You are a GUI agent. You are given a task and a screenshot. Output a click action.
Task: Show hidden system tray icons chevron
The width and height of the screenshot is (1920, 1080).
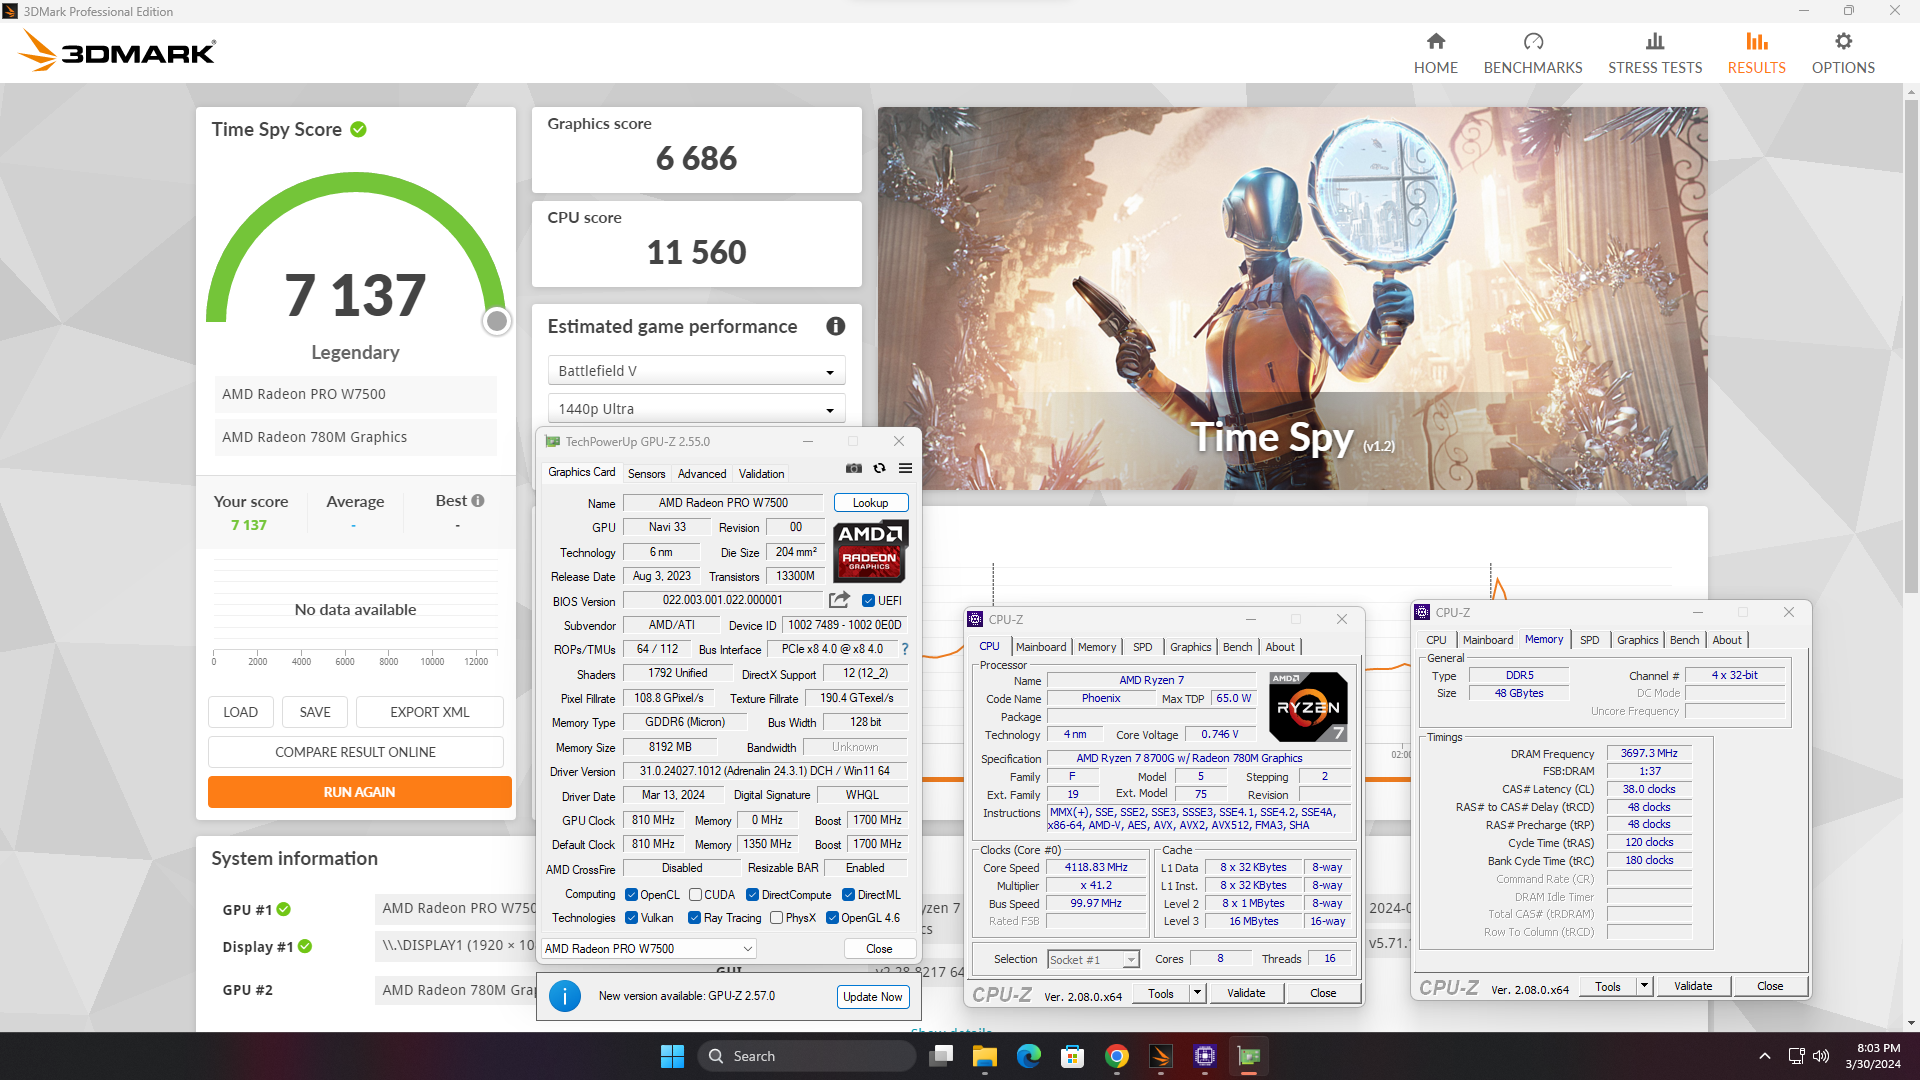[x=1765, y=1056]
